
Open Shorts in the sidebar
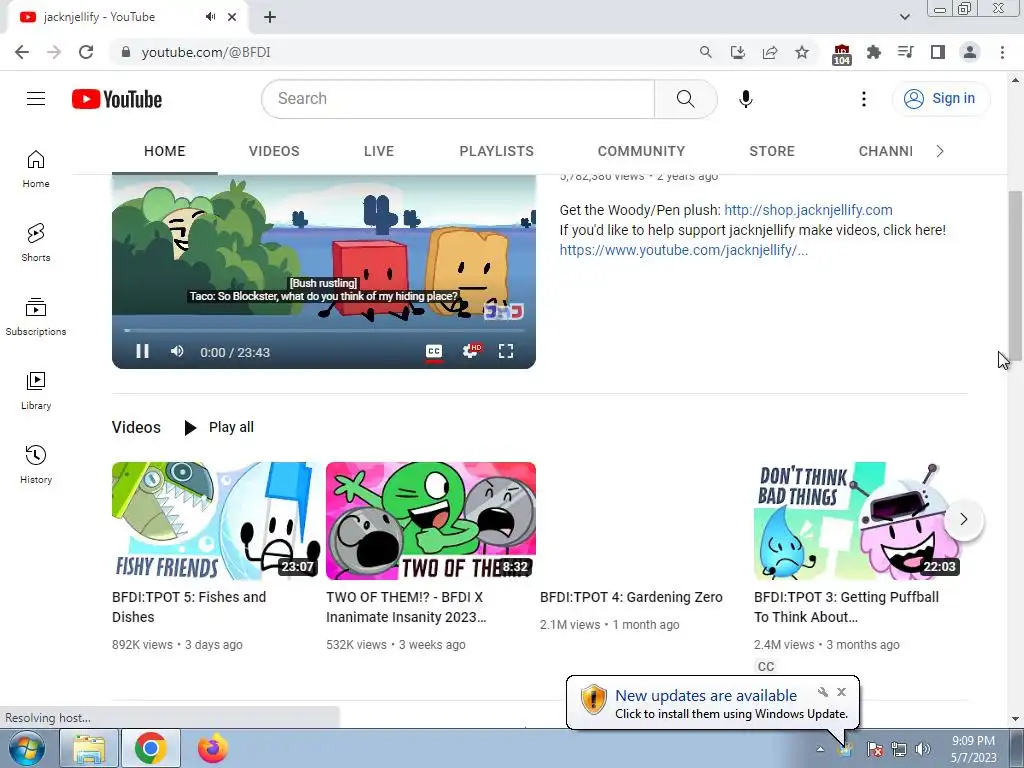[x=36, y=242]
